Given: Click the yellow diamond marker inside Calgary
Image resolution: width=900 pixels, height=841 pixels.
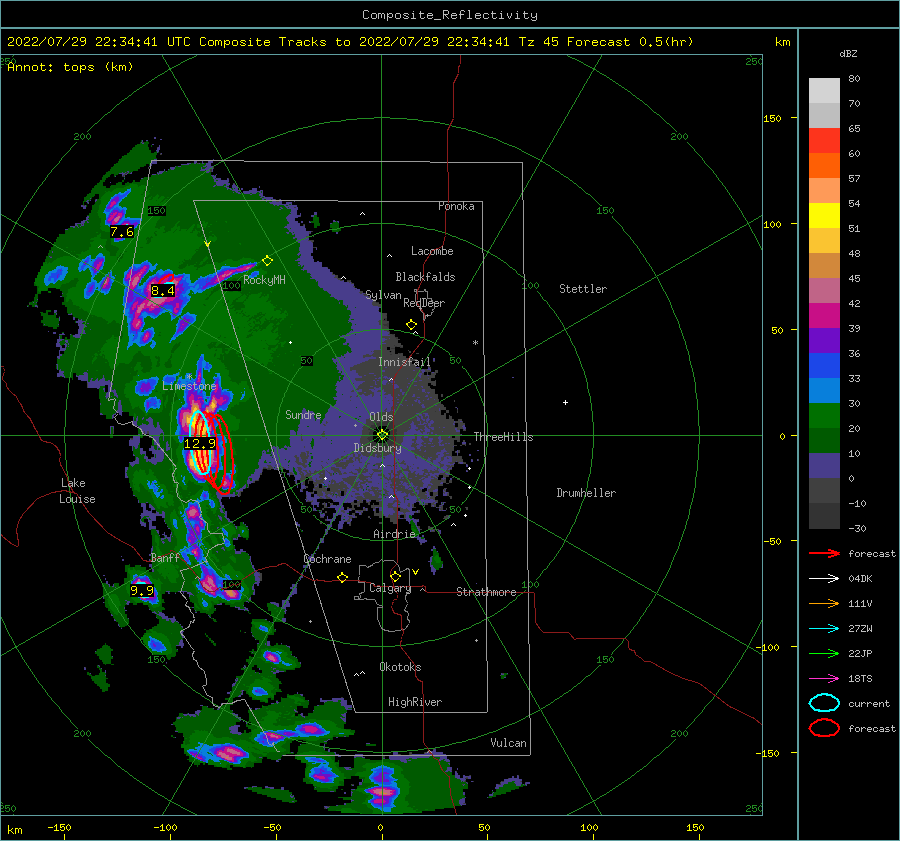Looking at the screenshot, I should 395,576.
